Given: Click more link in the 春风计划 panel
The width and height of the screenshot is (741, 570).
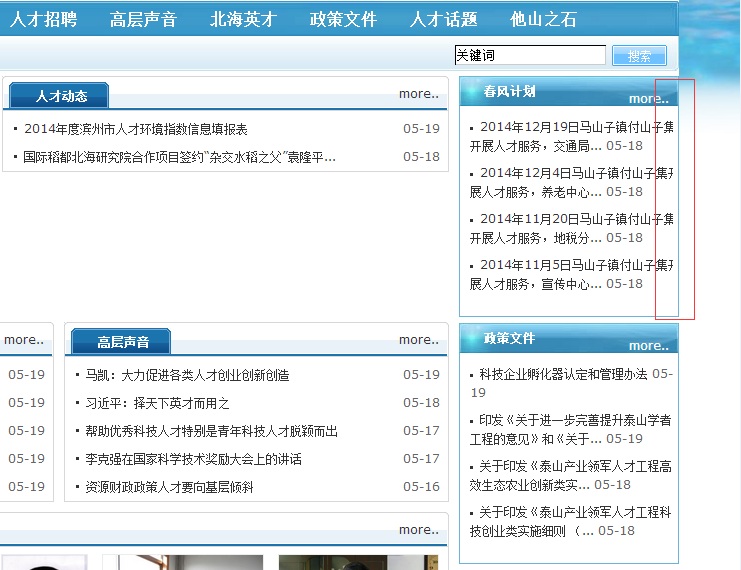Looking at the screenshot, I should pos(647,98).
